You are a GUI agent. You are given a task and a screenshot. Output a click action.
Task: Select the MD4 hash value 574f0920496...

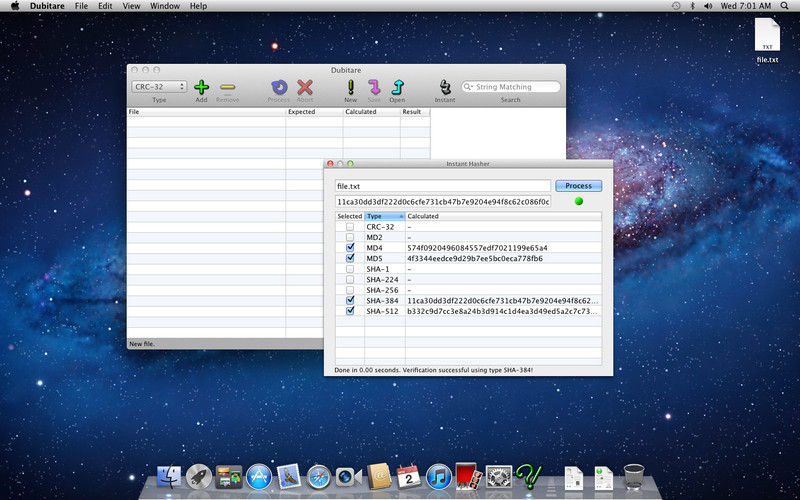pyautogui.click(x=477, y=248)
